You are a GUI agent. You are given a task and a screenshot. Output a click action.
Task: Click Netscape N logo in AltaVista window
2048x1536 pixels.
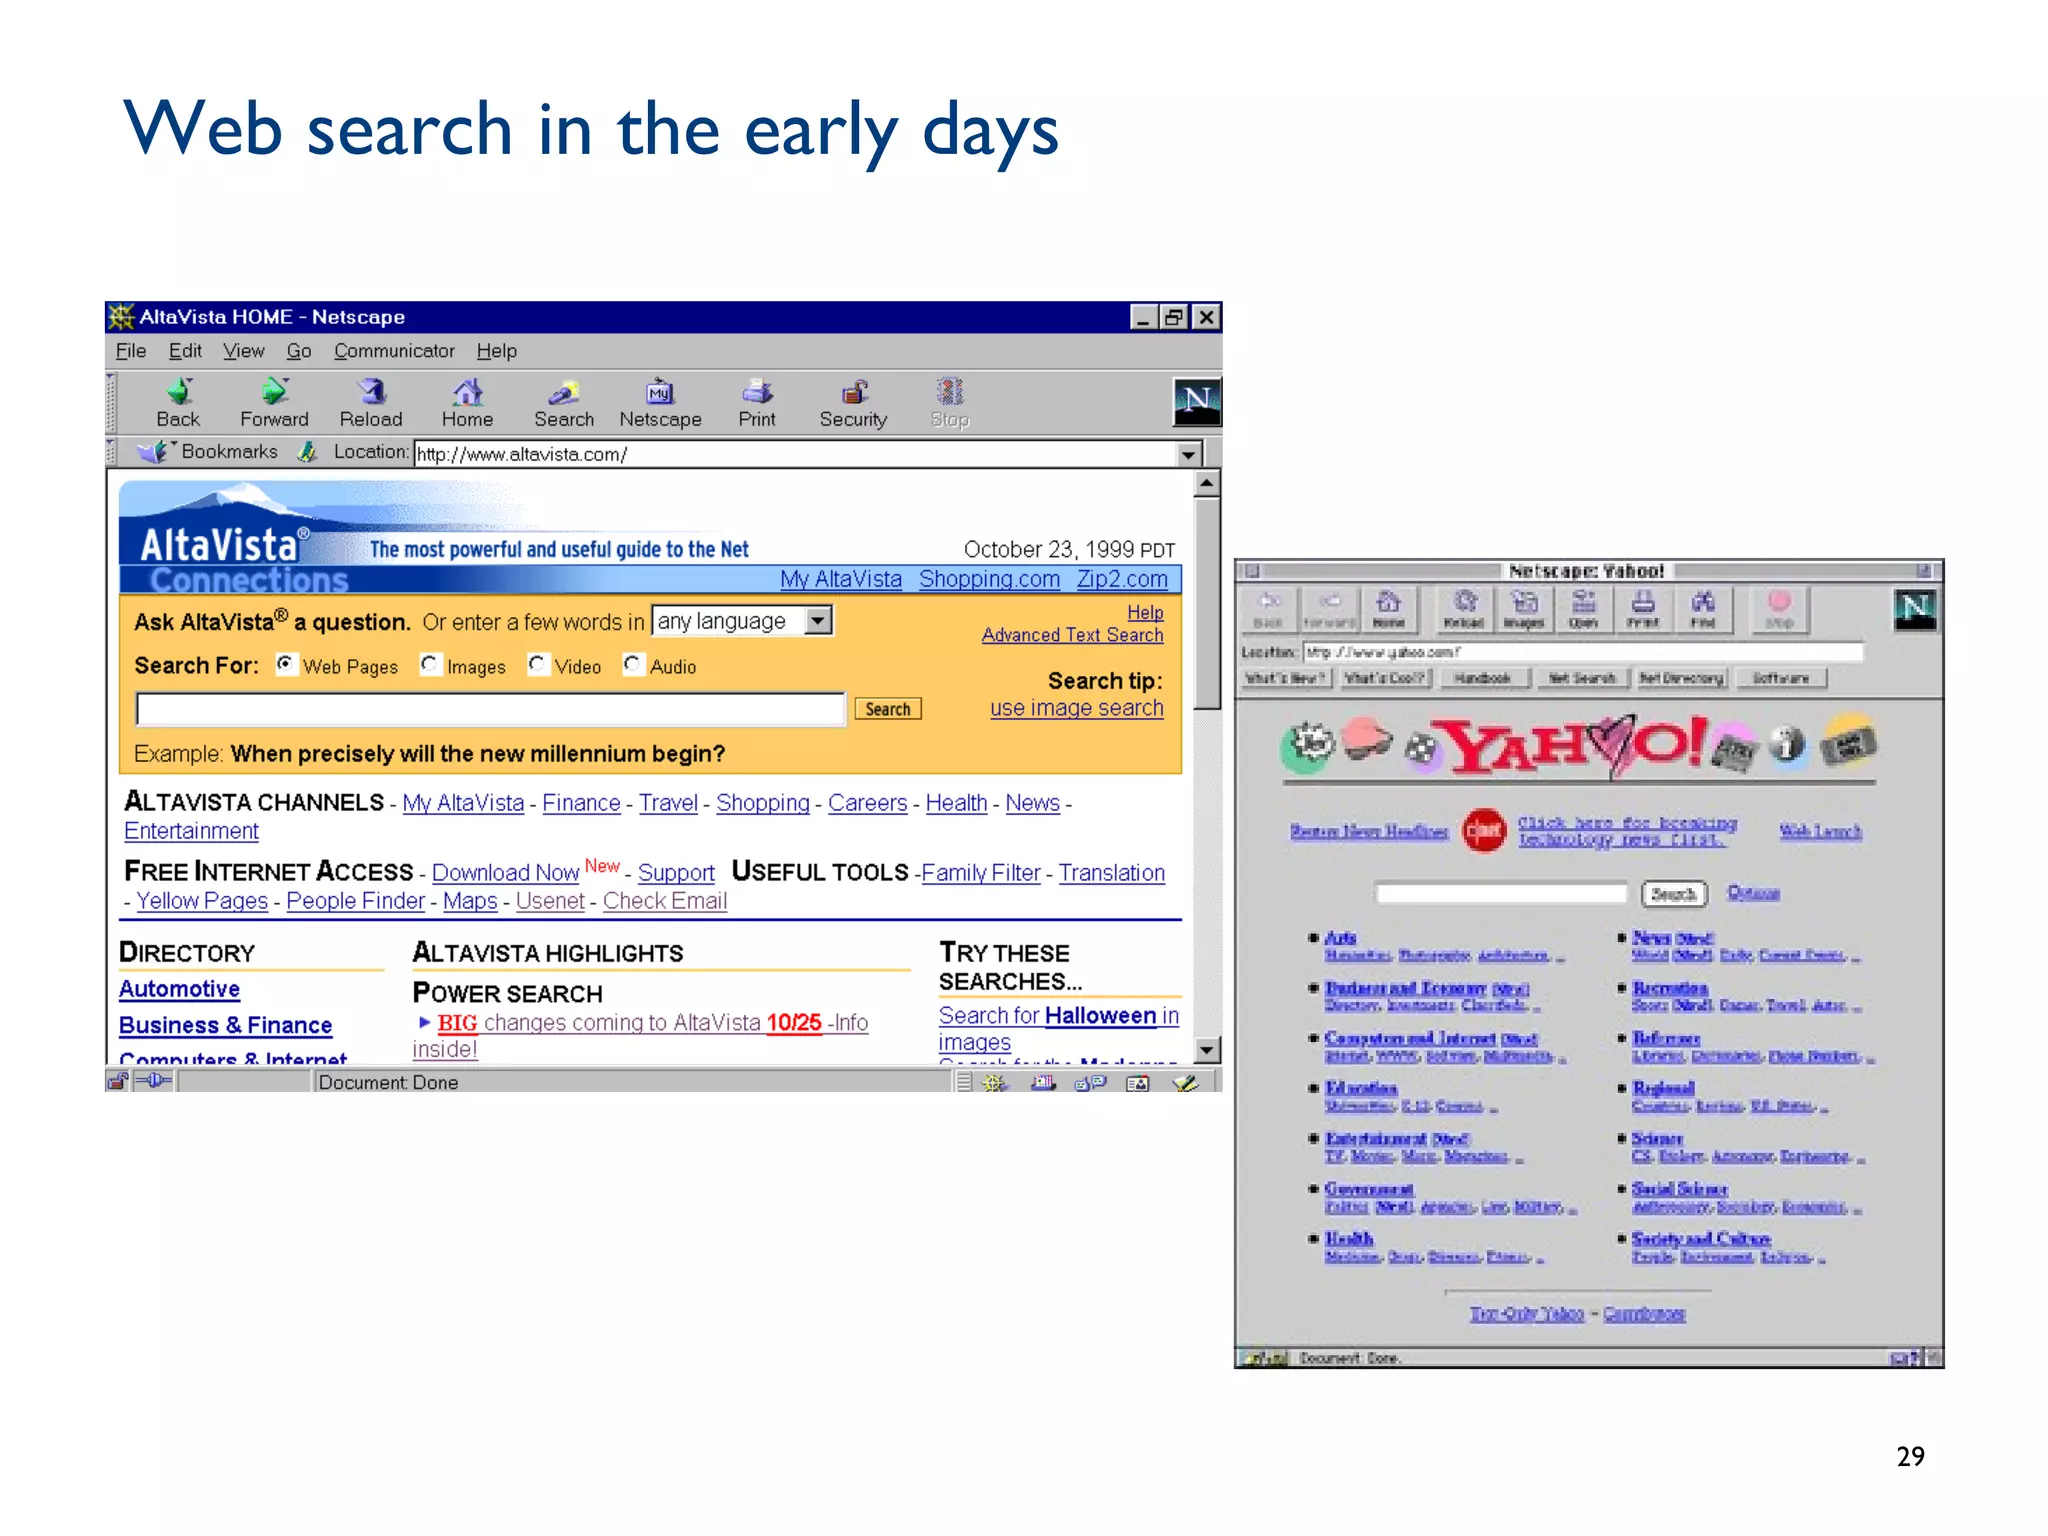(x=1196, y=402)
